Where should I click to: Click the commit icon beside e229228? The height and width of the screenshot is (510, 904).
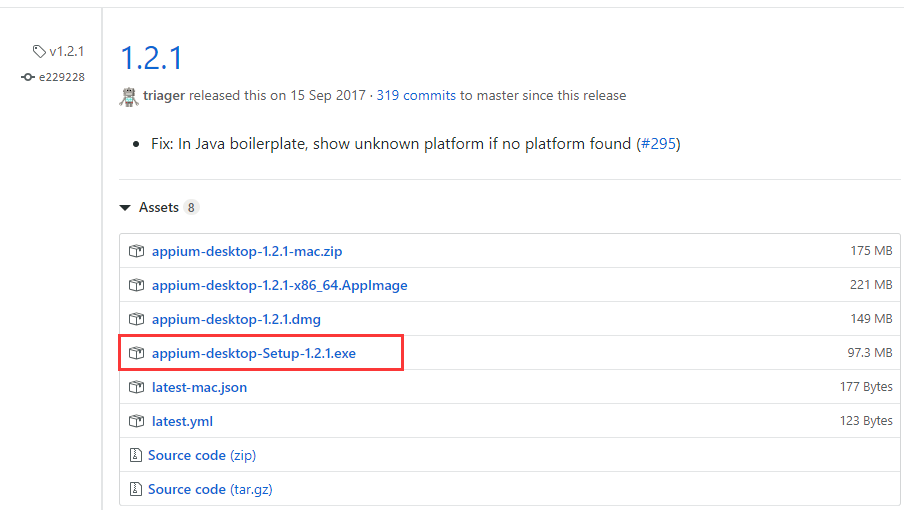[x=28, y=77]
